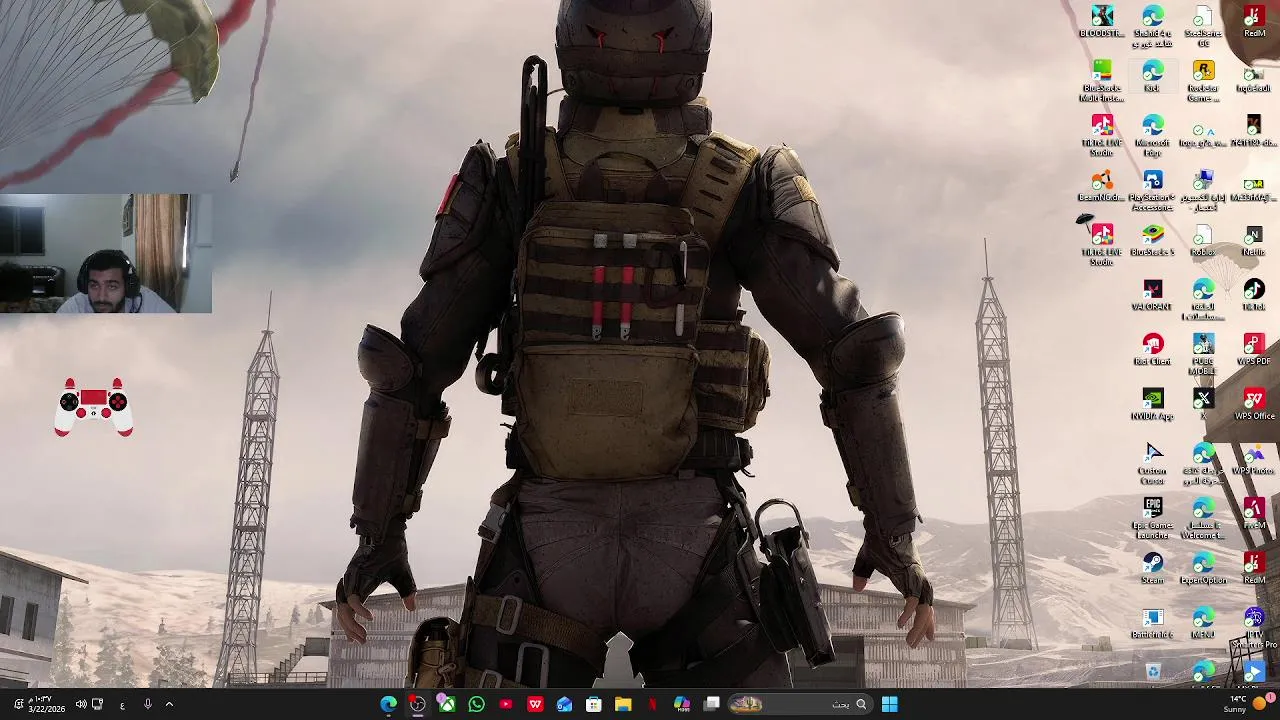Open Microsoft Edge from the taskbar
Viewport: 1280px width, 720px height.
[388, 704]
